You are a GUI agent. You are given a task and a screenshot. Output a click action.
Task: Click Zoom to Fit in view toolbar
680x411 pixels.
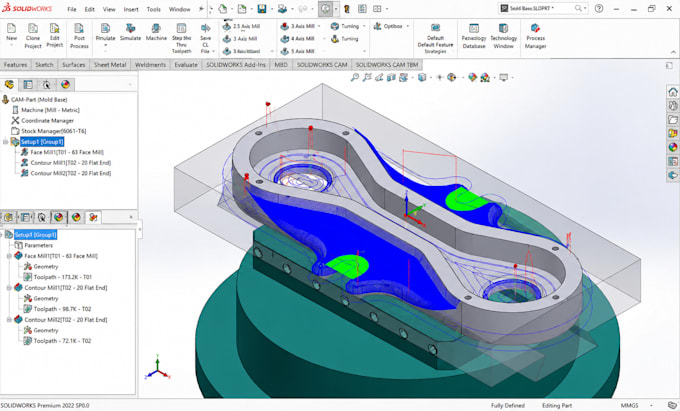point(355,77)
